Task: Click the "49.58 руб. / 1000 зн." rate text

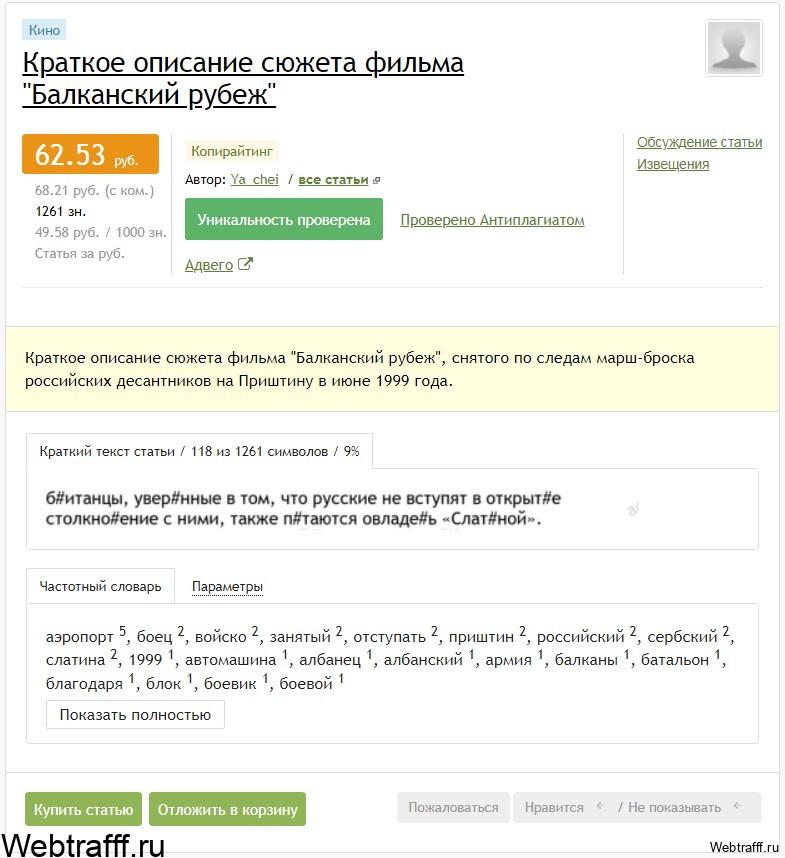Action: [101, 233]
